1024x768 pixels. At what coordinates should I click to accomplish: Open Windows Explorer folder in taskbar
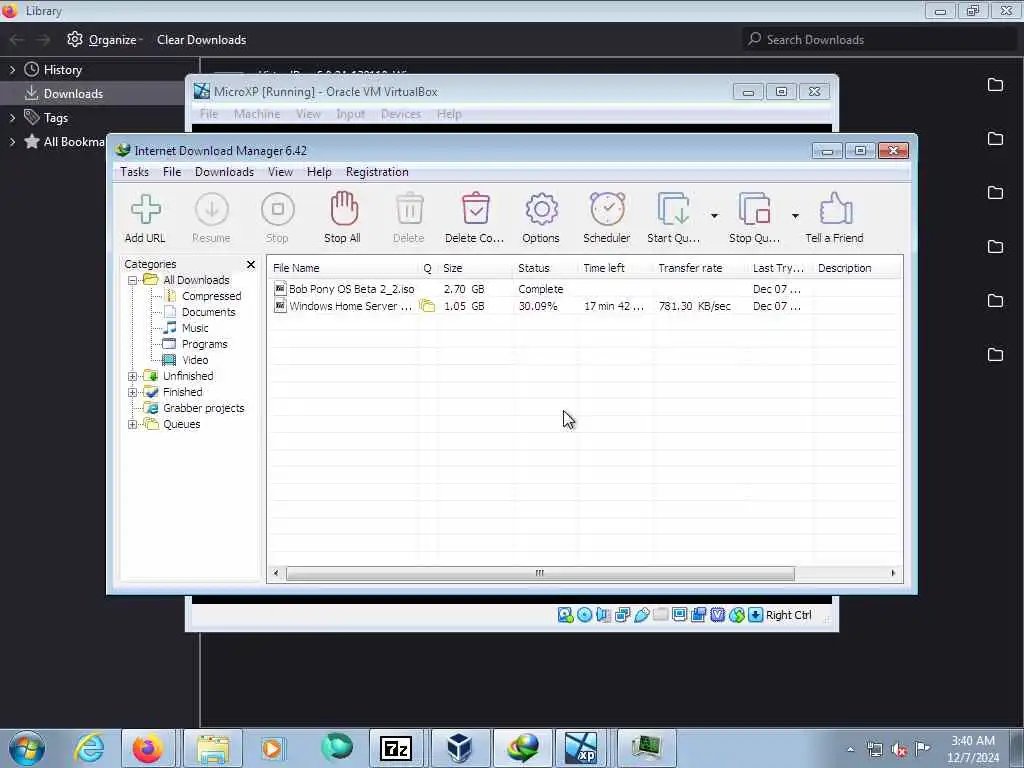click(213, 748)
